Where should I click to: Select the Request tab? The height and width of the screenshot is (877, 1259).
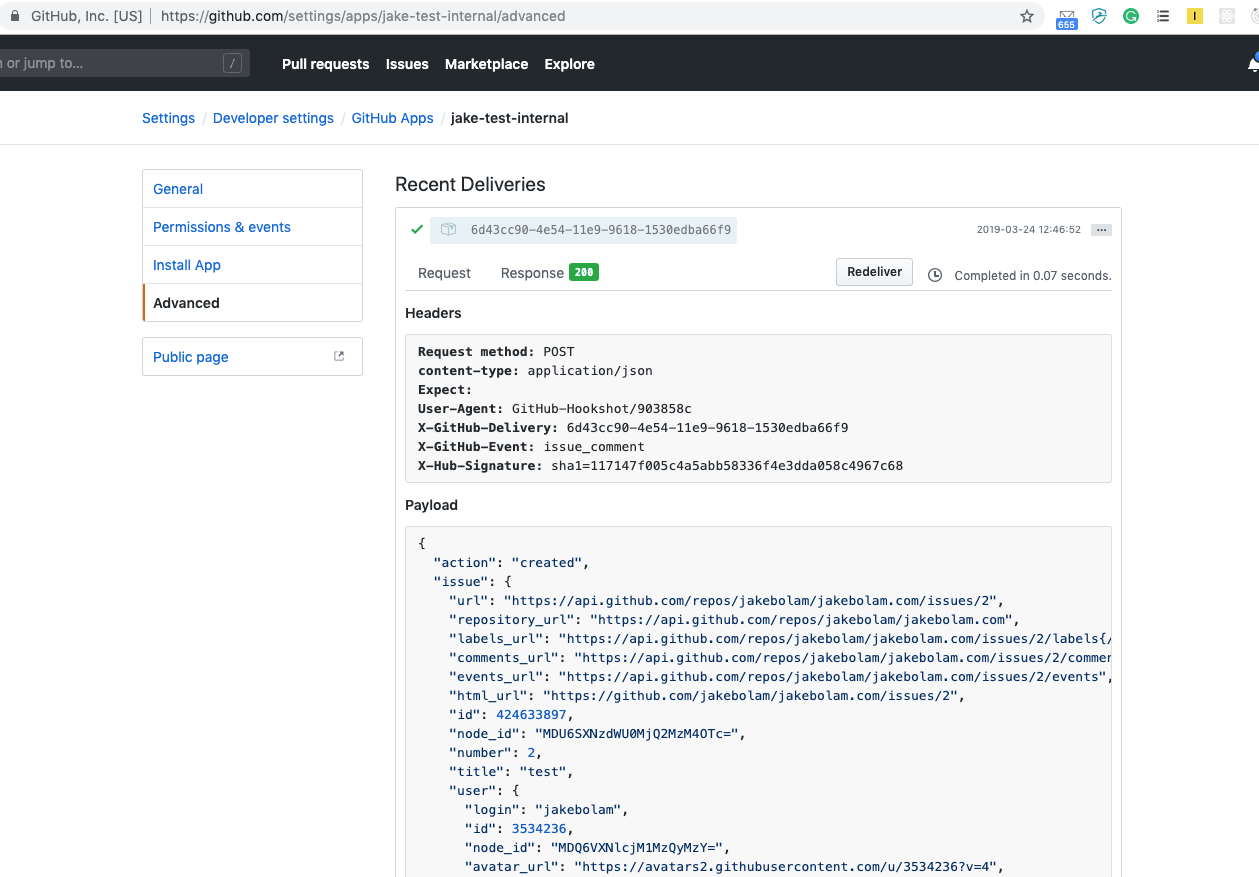[x=444, y=273]
